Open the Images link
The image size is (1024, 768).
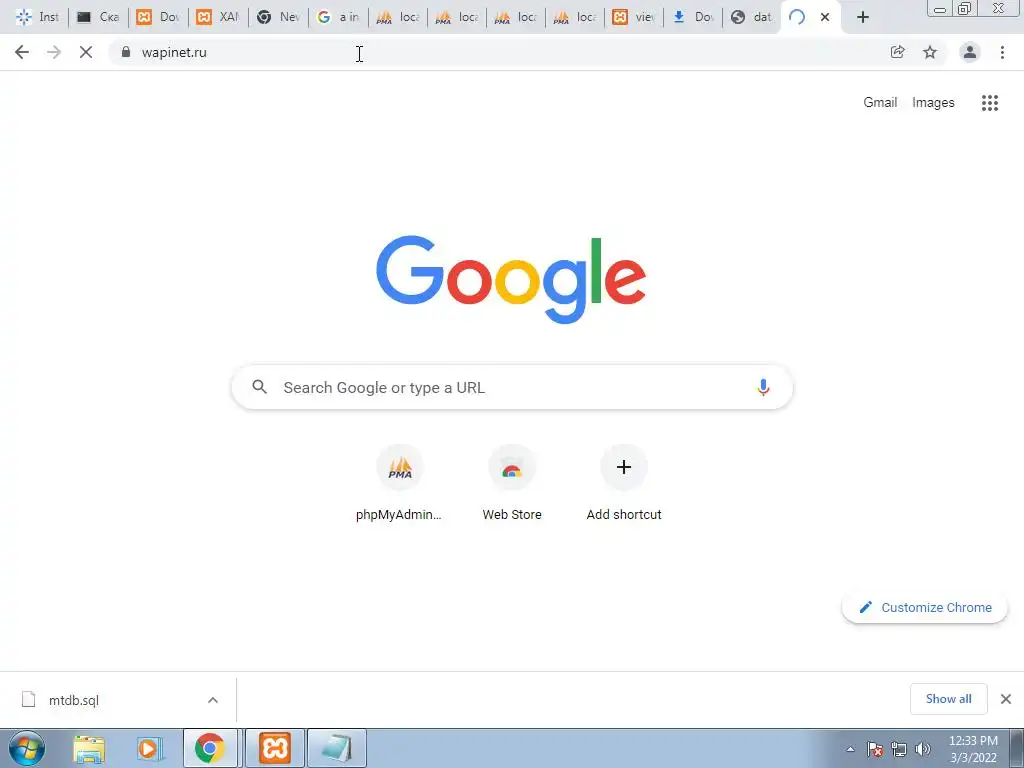933,103
